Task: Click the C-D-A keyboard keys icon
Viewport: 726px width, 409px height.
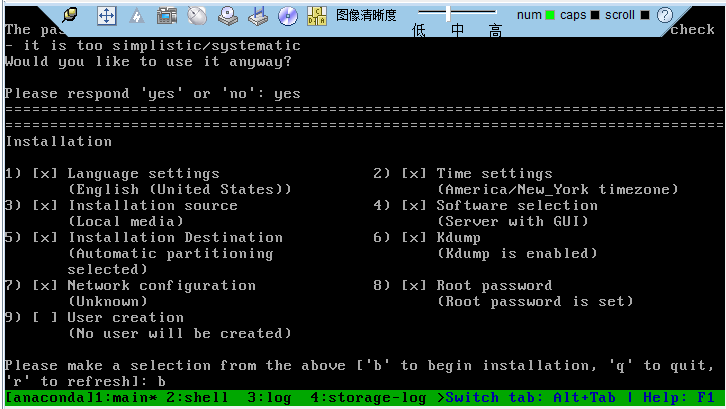Action: [318, 15]
